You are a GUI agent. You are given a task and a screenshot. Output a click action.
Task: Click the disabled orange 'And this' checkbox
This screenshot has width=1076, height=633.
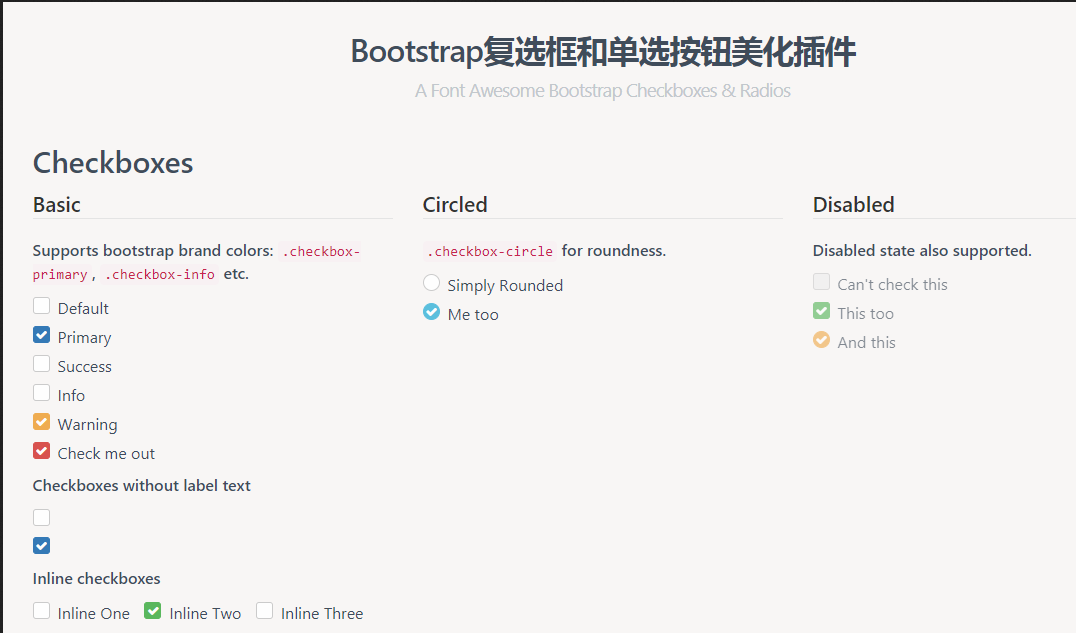tap(821, 339)
